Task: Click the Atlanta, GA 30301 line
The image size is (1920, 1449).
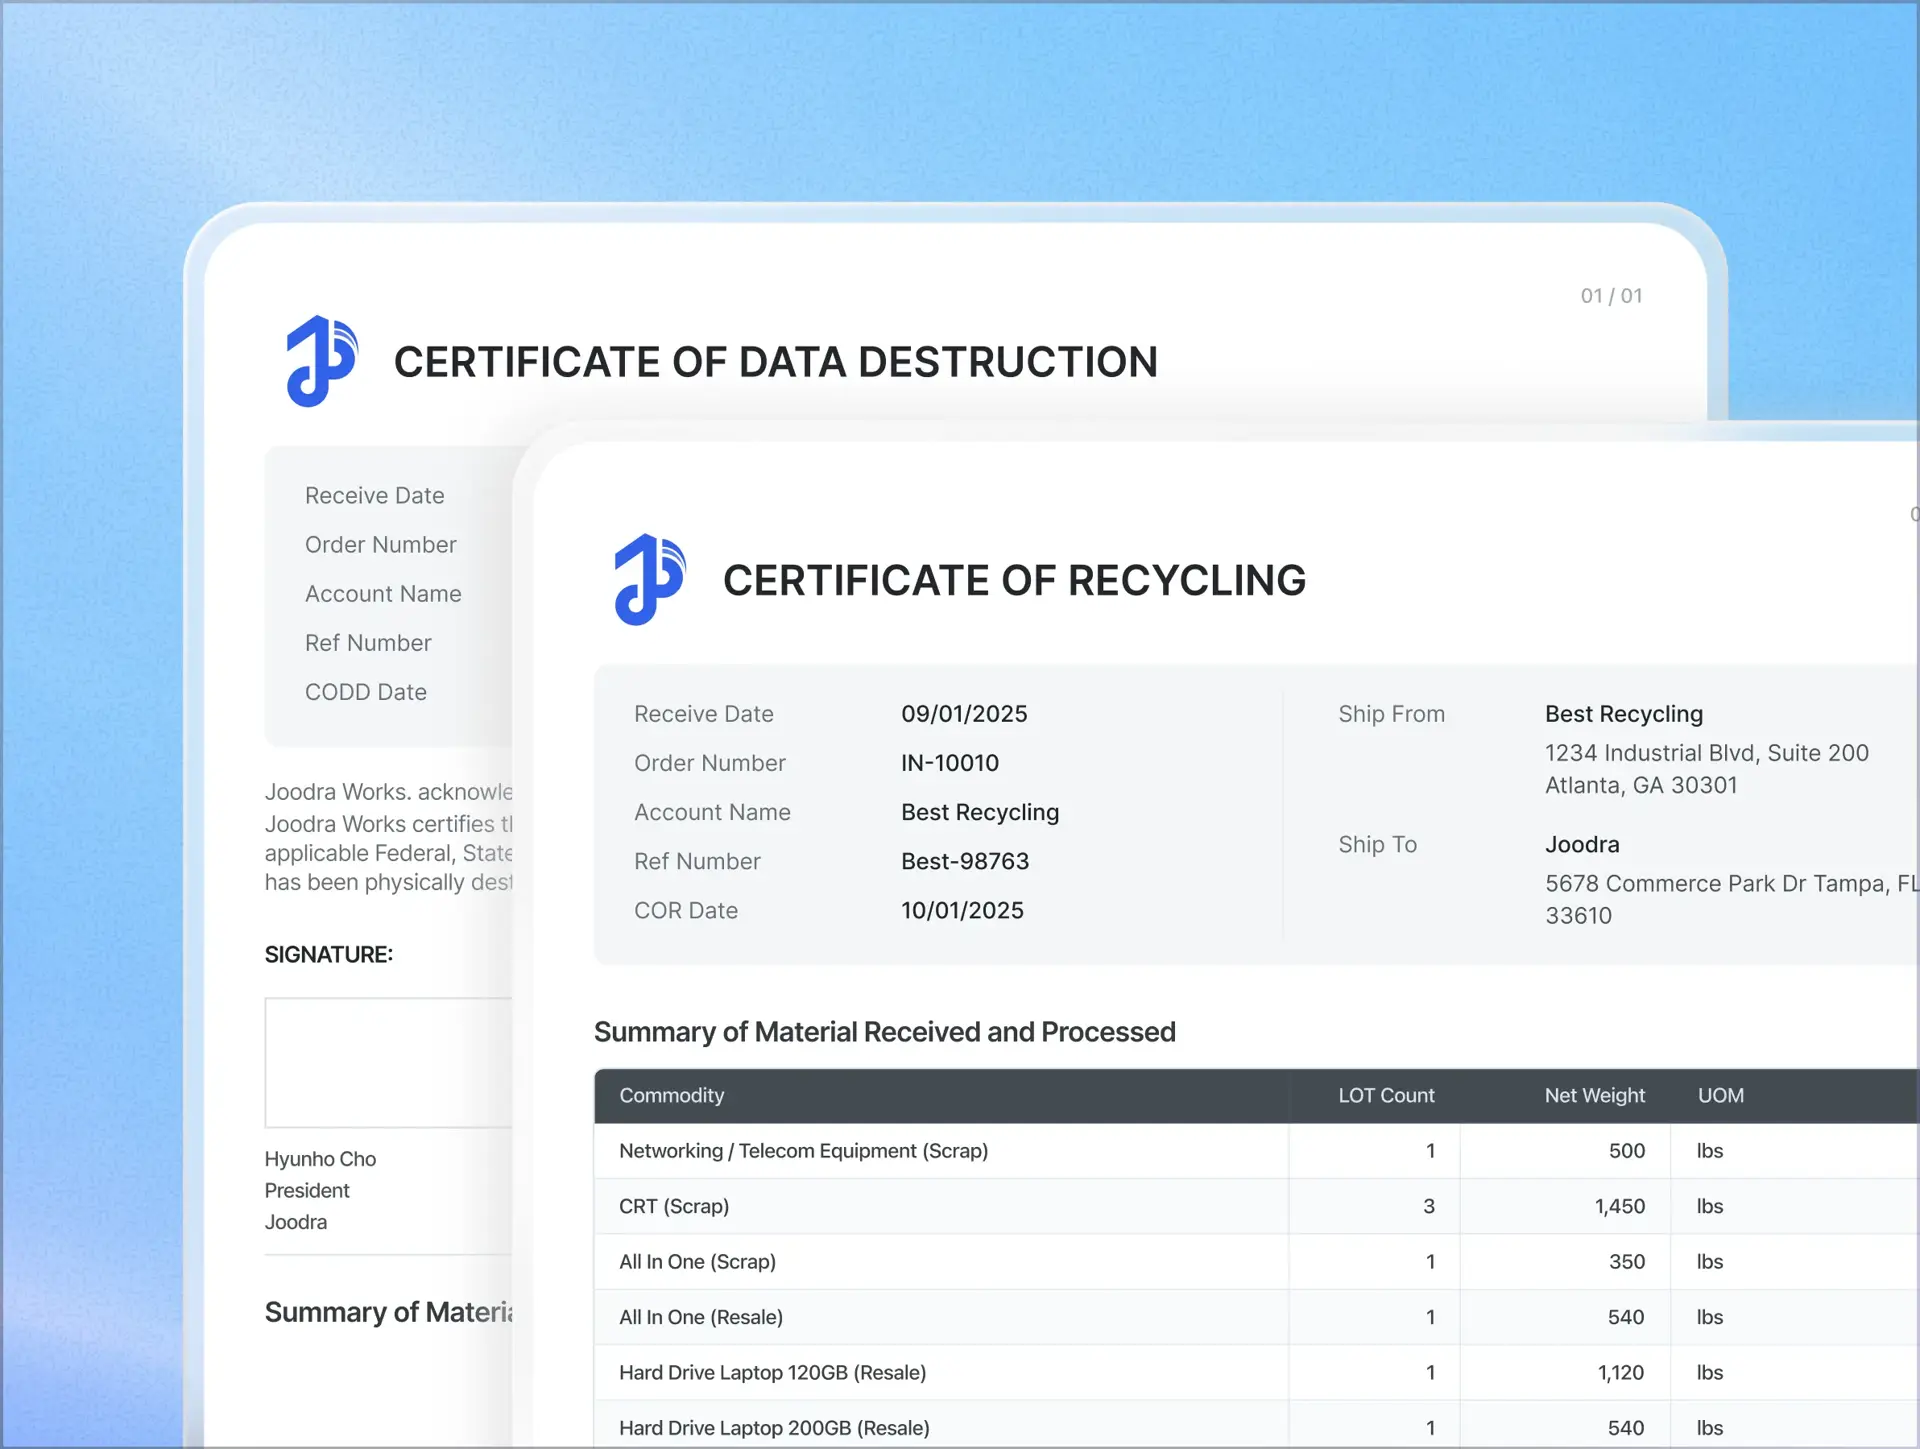Action: pyautogui.click(x=1641, y=785)
